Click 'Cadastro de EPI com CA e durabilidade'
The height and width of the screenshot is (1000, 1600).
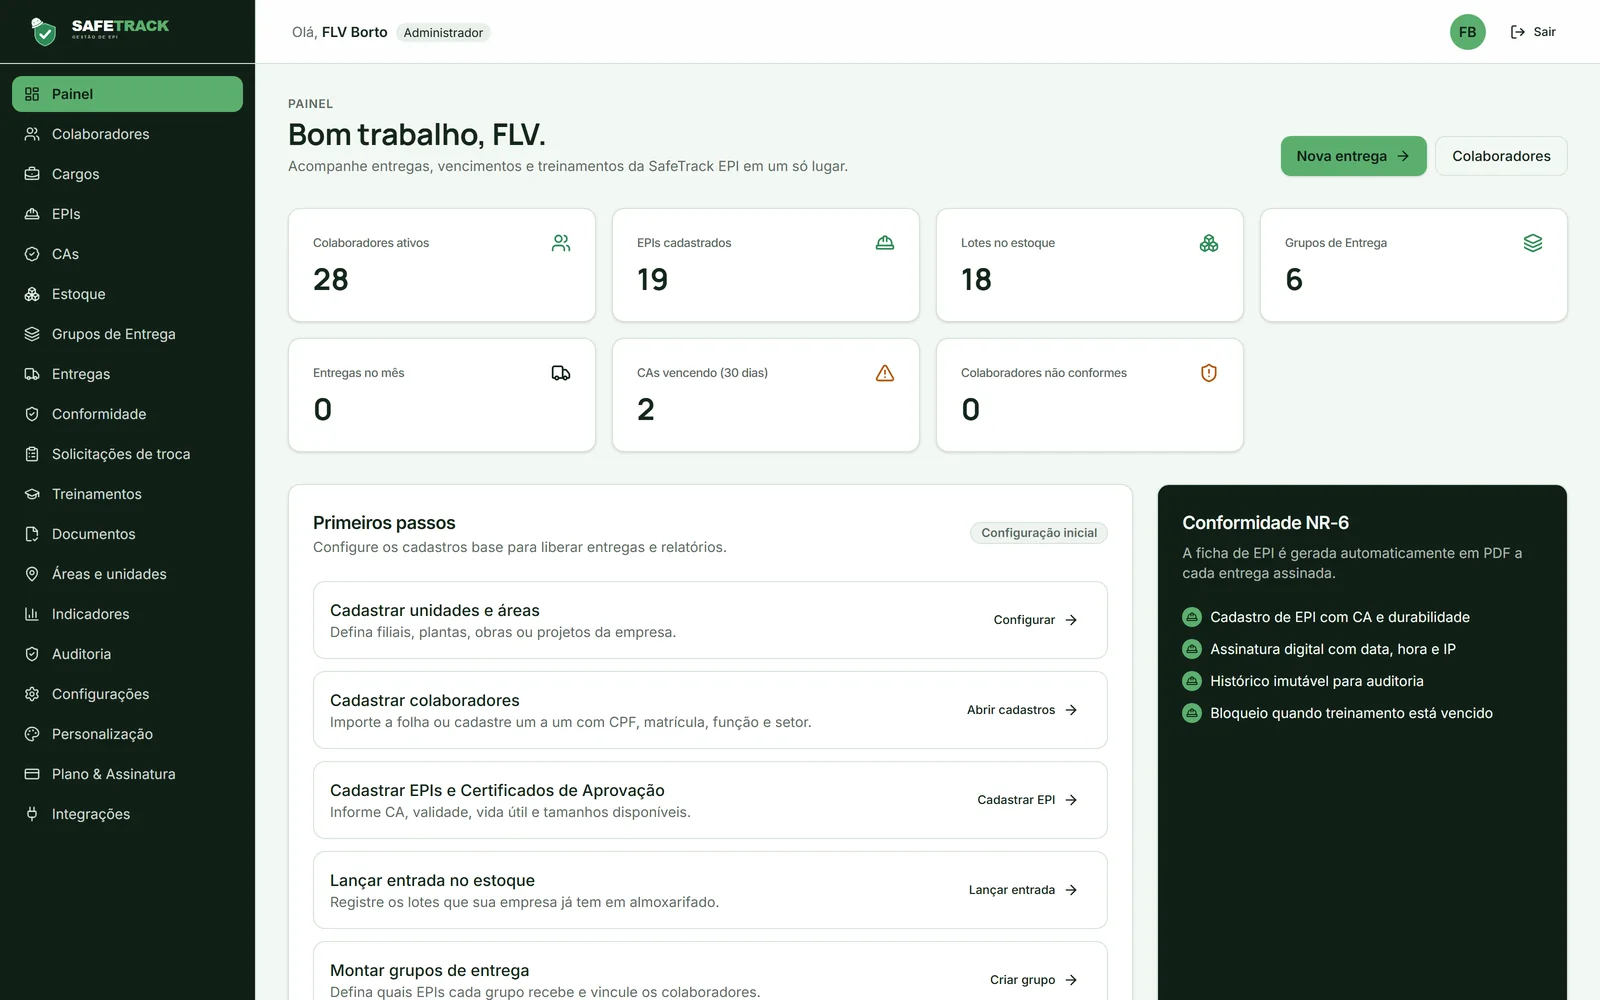coord(1340,617)
